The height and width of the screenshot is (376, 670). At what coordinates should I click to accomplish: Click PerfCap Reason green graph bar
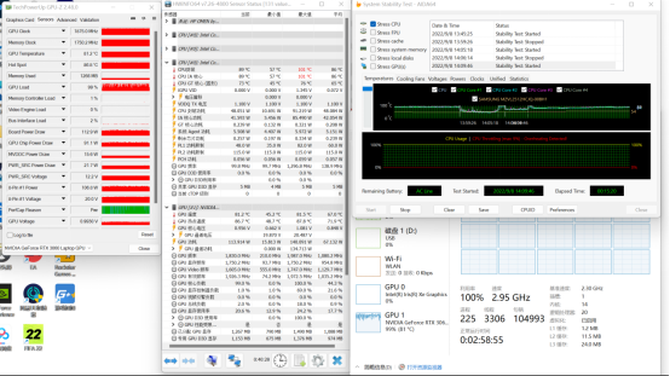pos(126,210)
